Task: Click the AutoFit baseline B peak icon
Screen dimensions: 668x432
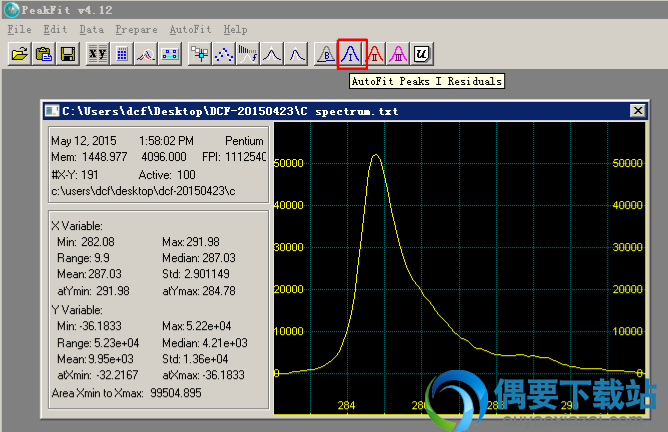Action: pyautogui.click(x=325, y=54)
